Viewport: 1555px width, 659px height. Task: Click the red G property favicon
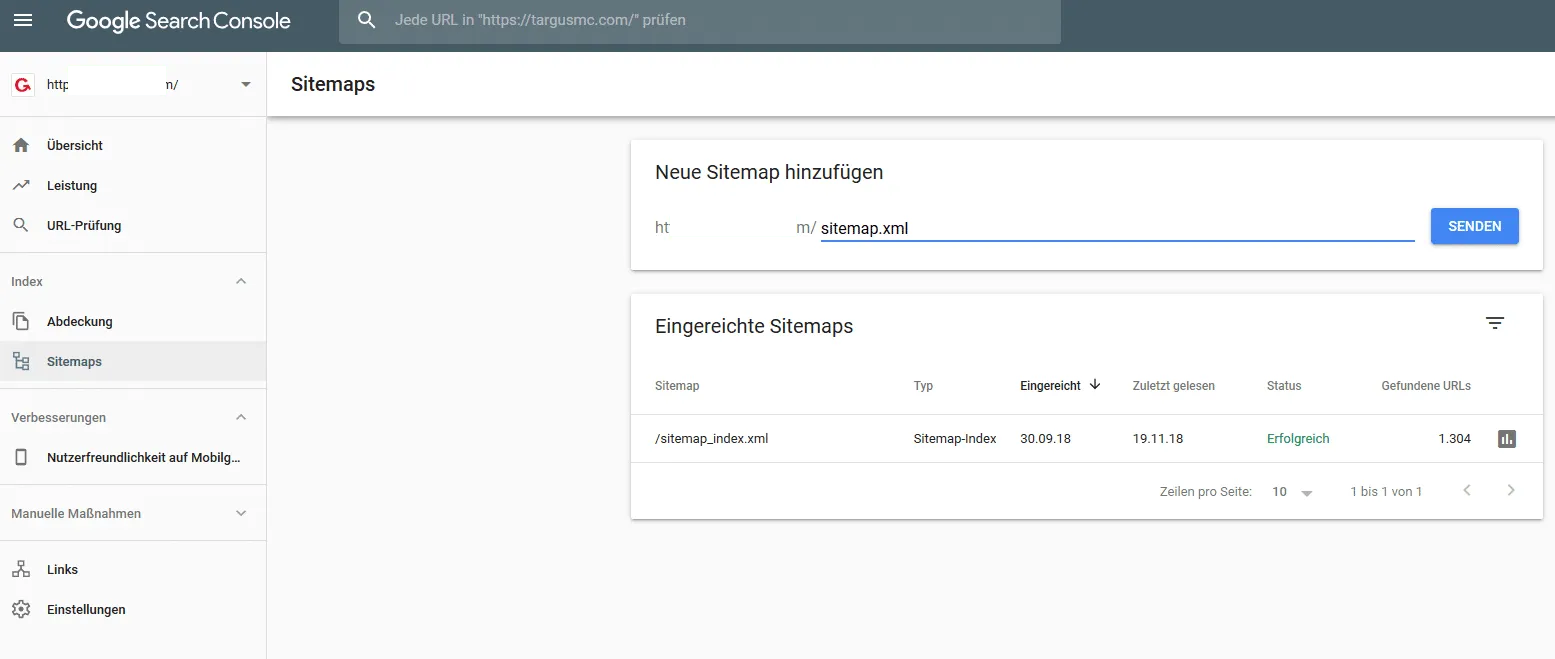23,85
